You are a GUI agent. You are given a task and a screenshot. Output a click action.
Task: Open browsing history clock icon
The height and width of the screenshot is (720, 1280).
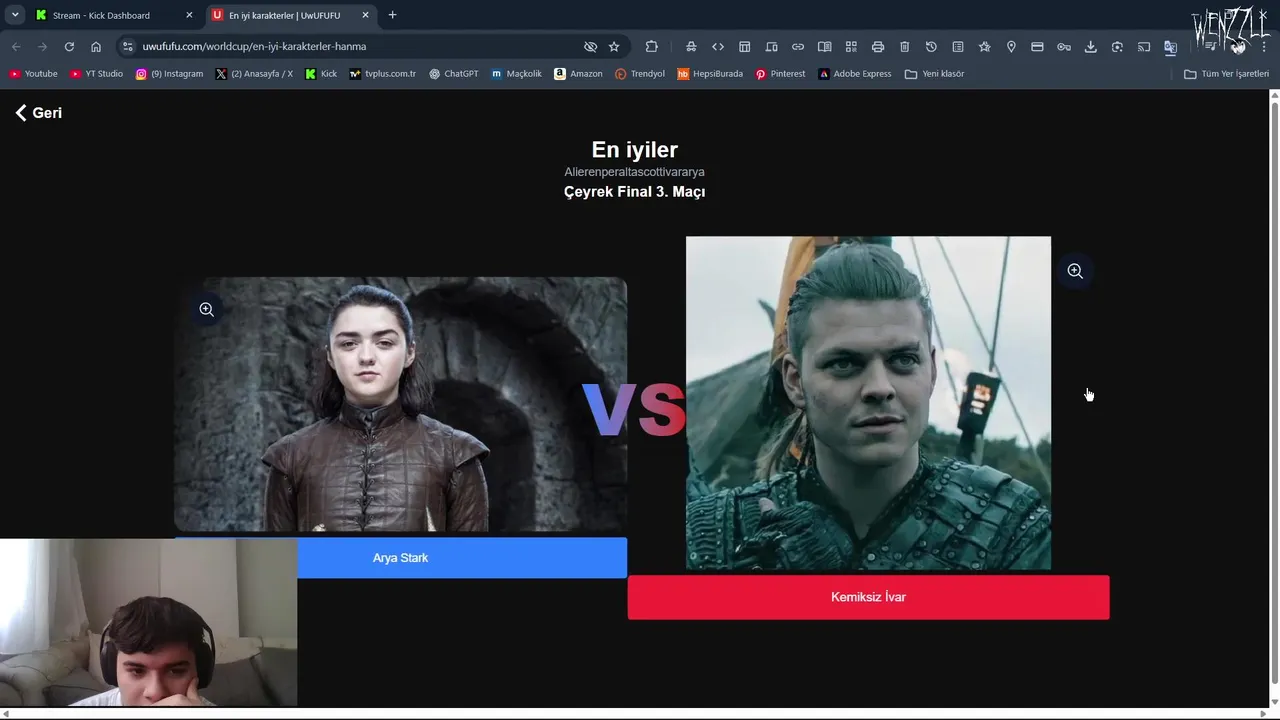pyautogui.click(x=931, y=46)
